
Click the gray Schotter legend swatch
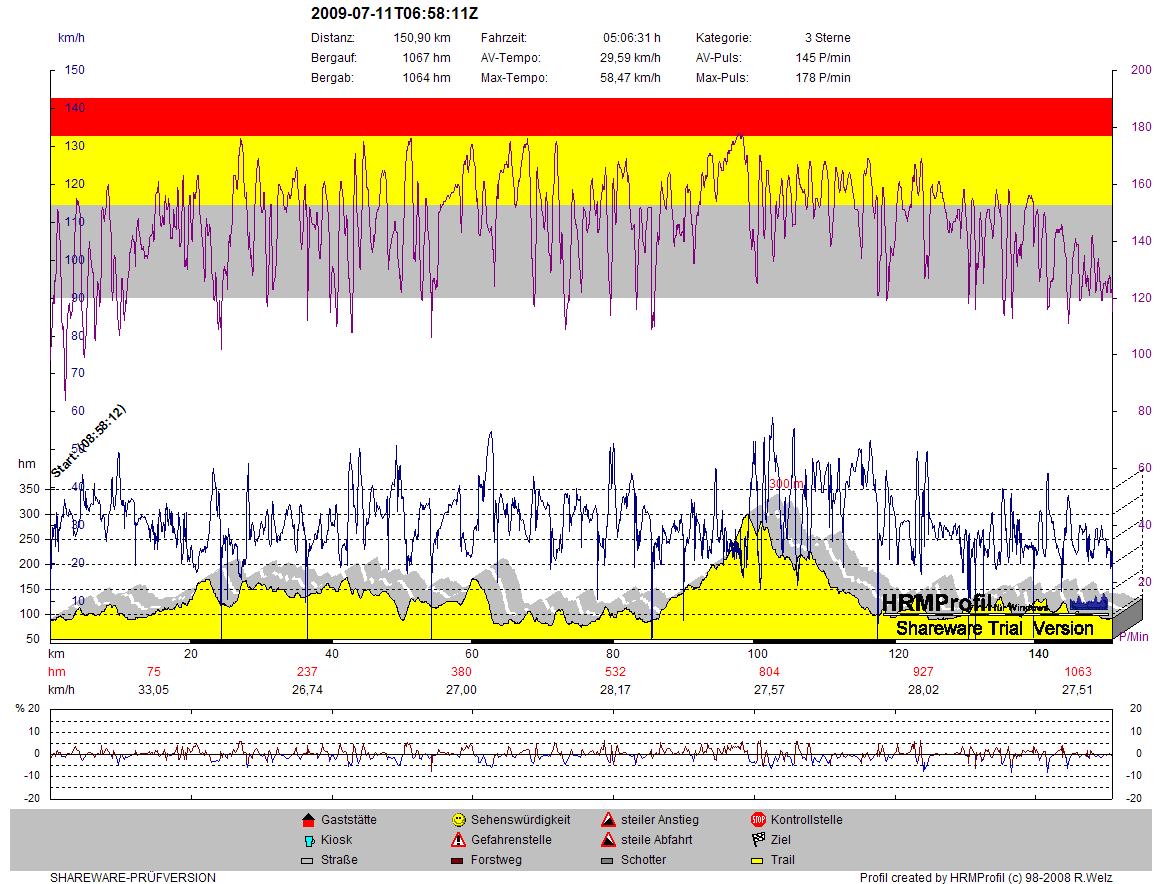608,860
